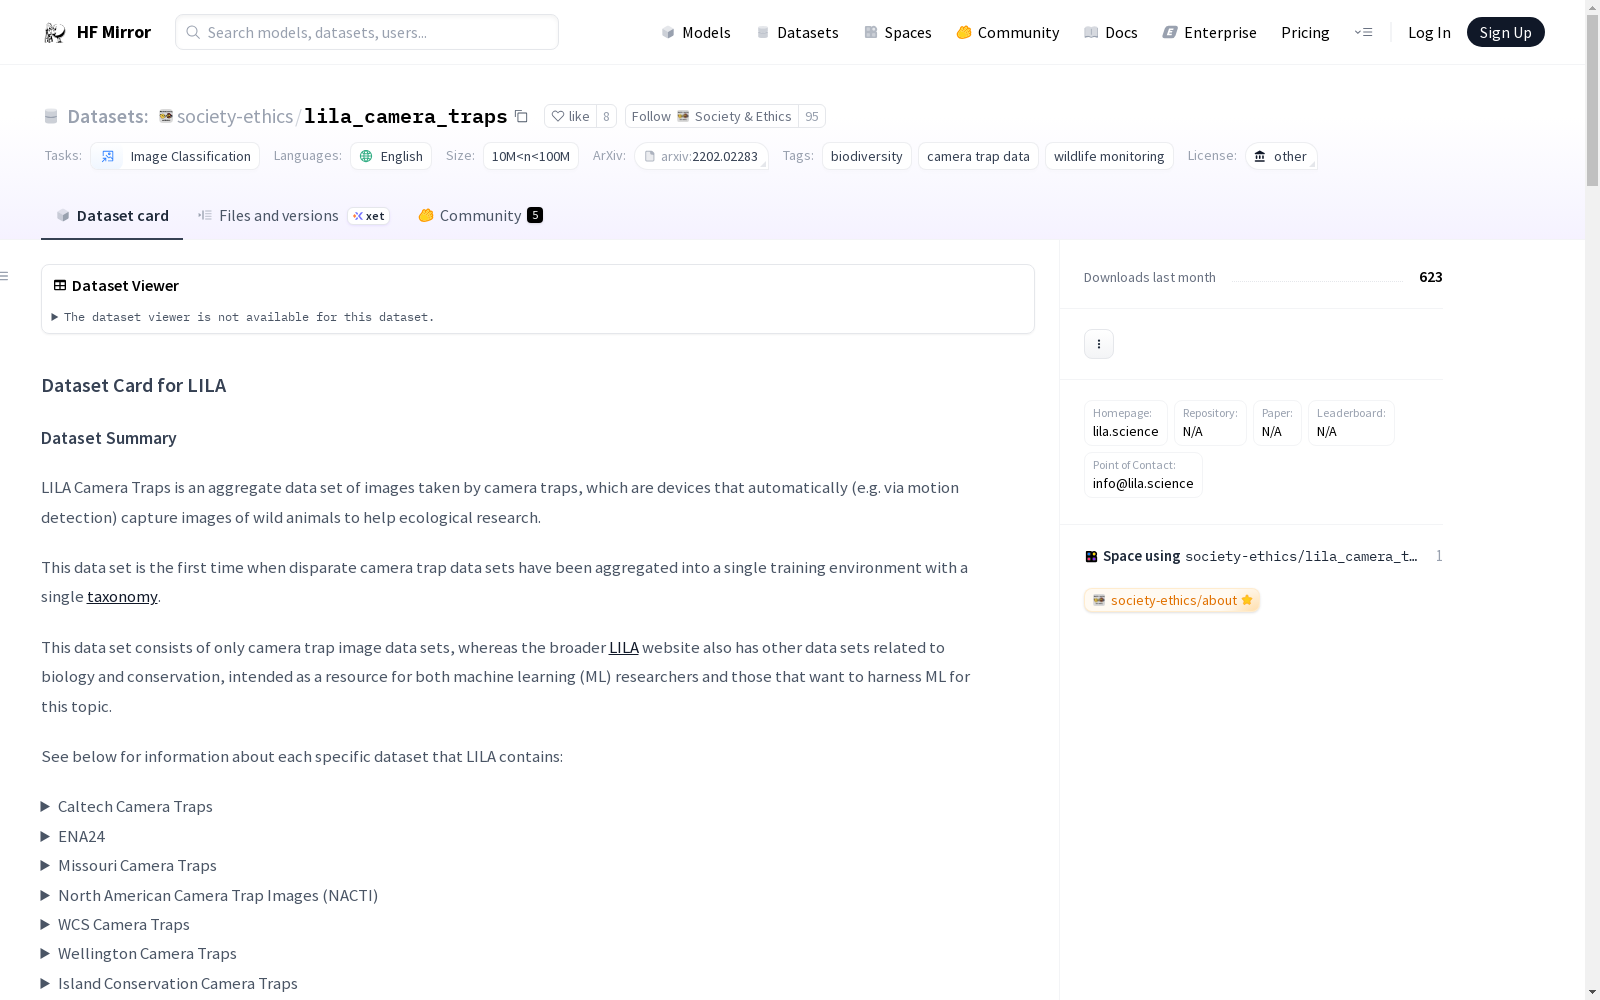The width and height of the screenshot is (1600, 1000).
Task: Open the arxiv:2202.02283 tag
Action: point(701,156)
